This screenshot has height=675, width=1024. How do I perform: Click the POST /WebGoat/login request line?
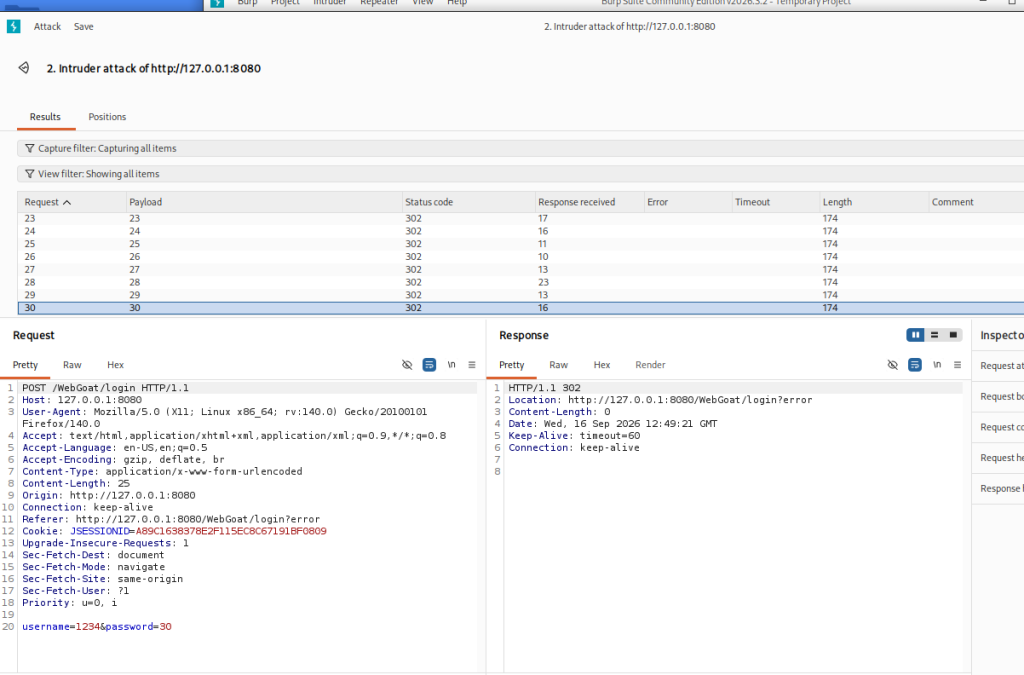coord(105,388)
